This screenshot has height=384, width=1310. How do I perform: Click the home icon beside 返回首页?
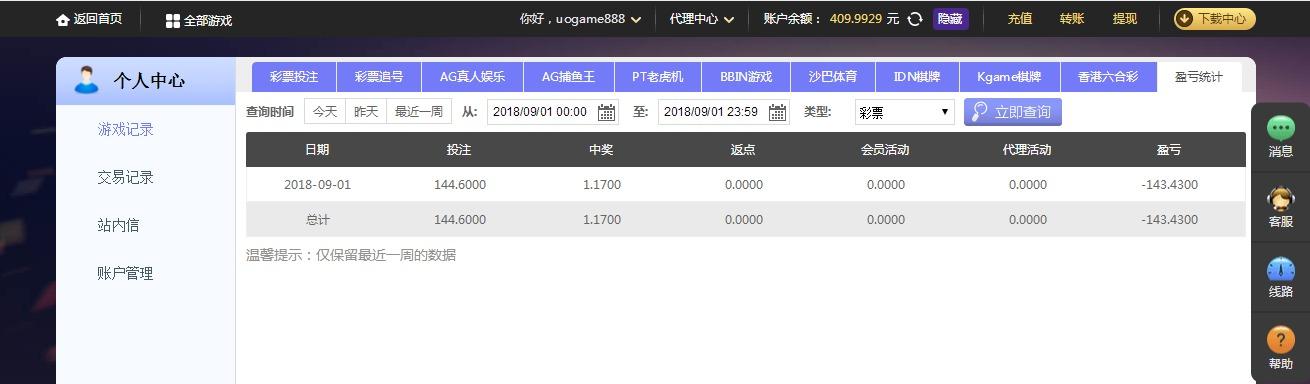(64, 20)
